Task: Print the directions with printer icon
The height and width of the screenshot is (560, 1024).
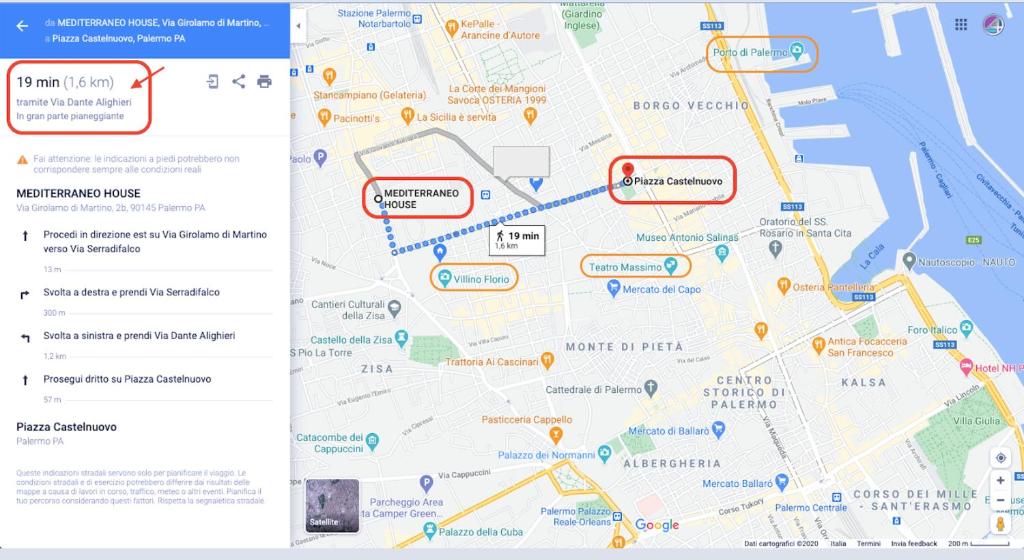Action: click(x=264, y=82)
